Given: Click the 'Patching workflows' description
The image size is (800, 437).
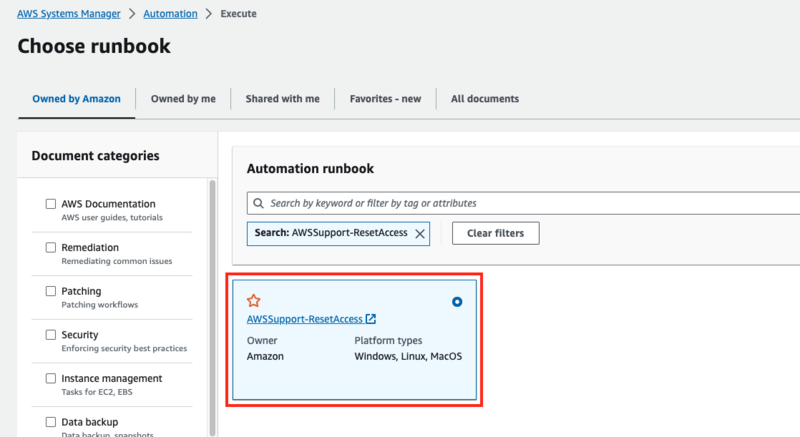Looking at the screenshot, I should coord(99,305).
